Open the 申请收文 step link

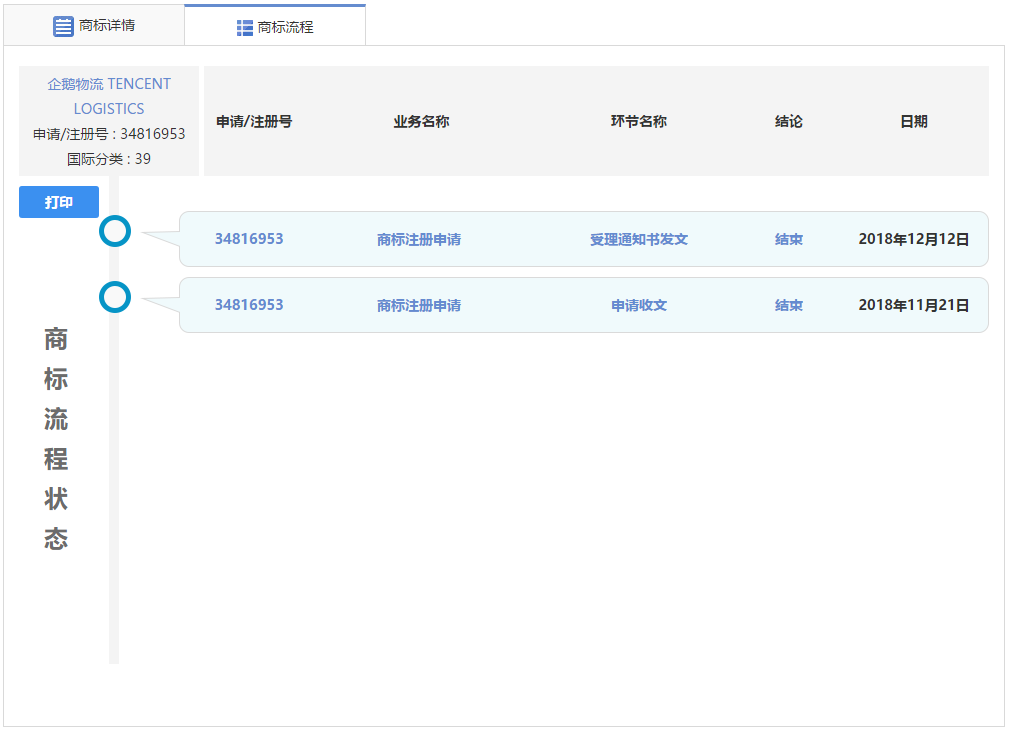click(639, 306)
